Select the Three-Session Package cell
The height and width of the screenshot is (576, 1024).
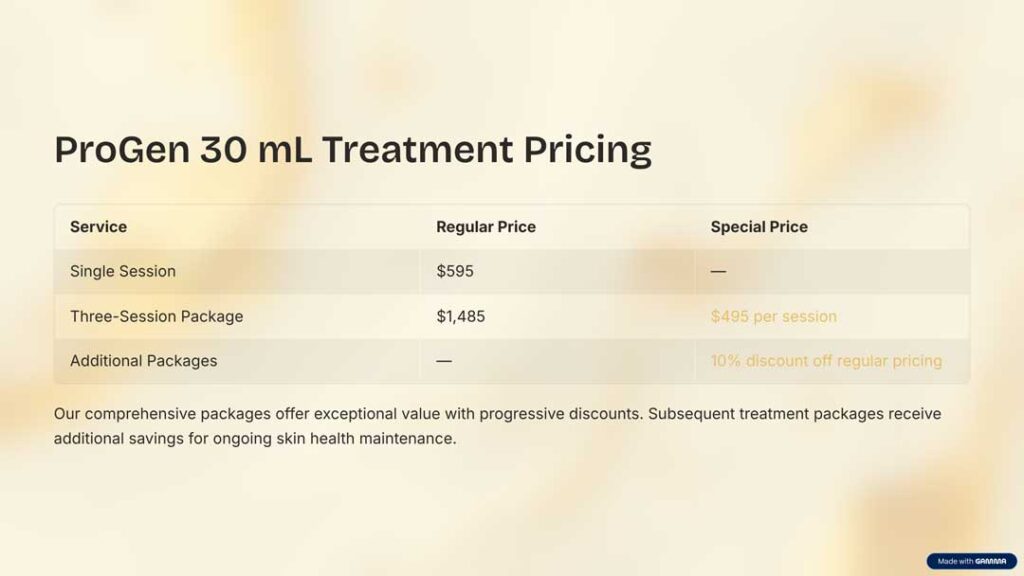[156, 316]
